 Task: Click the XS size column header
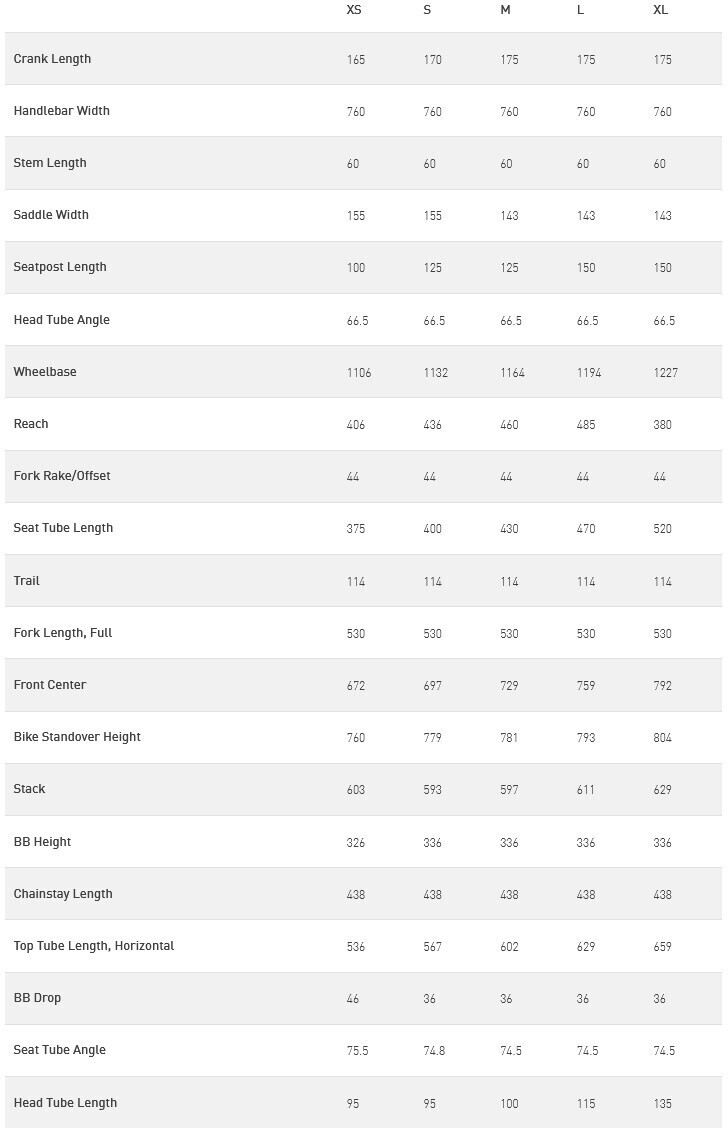[x=354, y=10]
